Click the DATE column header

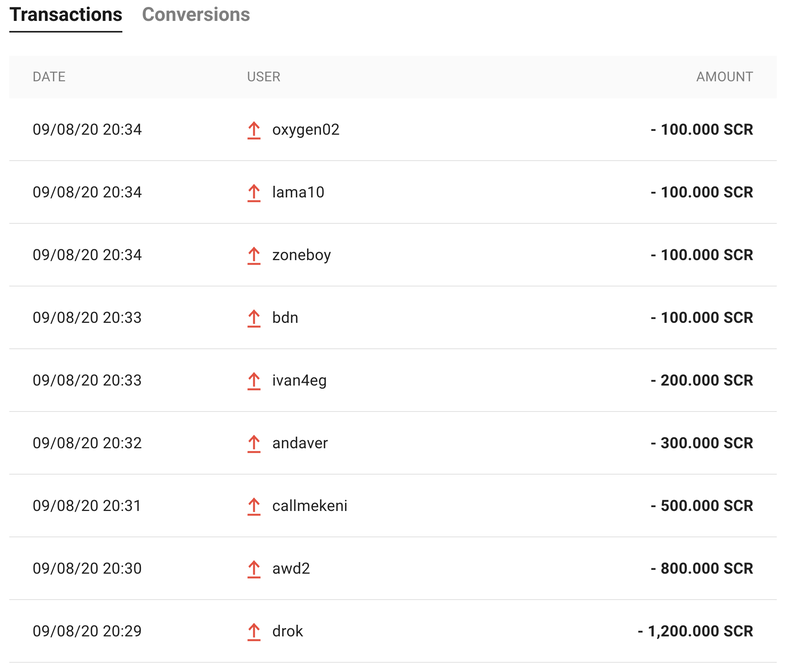tap(49, 77)
